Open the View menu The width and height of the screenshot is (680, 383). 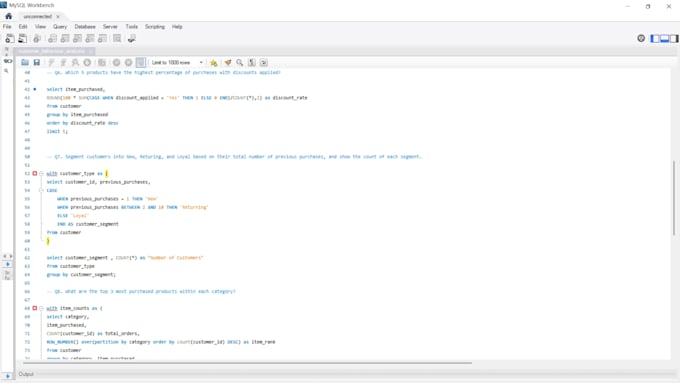tap(40, 26)
